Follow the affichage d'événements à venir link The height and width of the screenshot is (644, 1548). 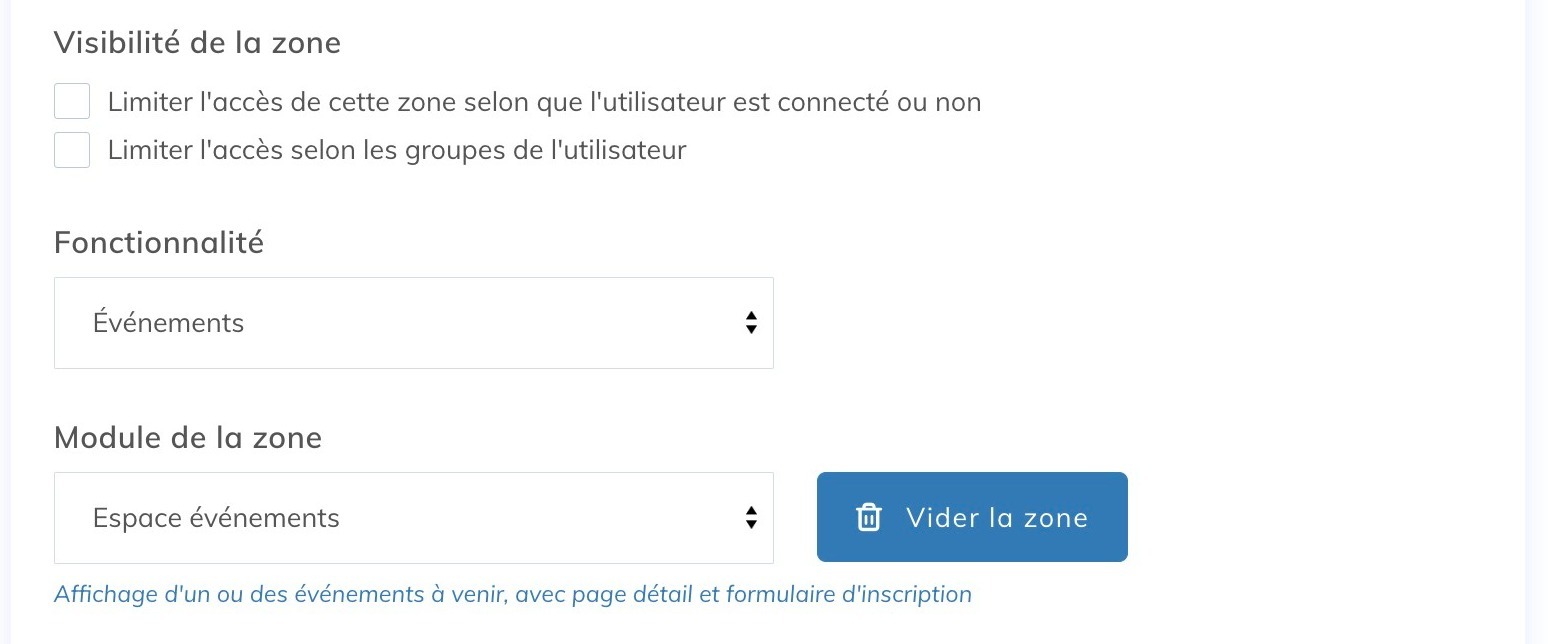click(512, 593)
